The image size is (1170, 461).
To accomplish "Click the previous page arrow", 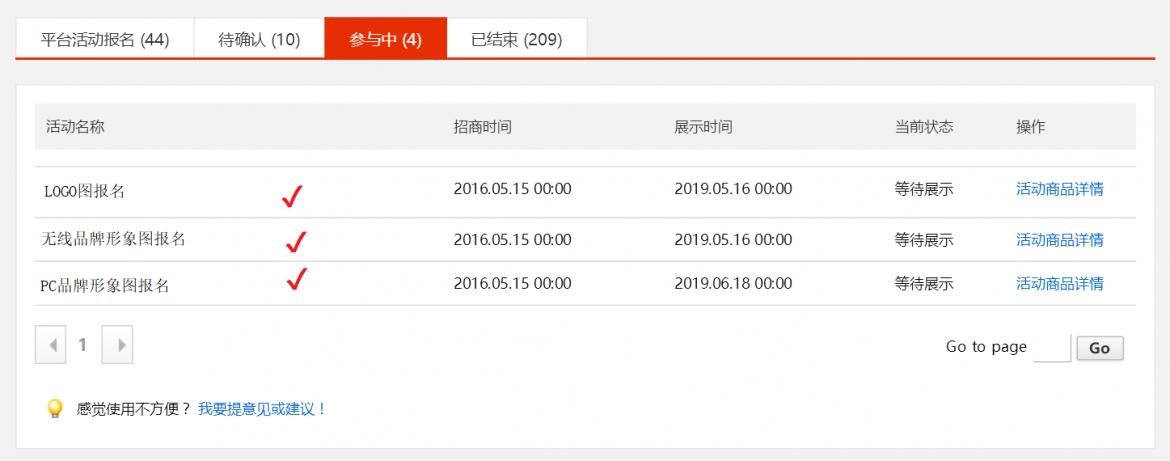I will pyautogui.click(x=51, y=345).
